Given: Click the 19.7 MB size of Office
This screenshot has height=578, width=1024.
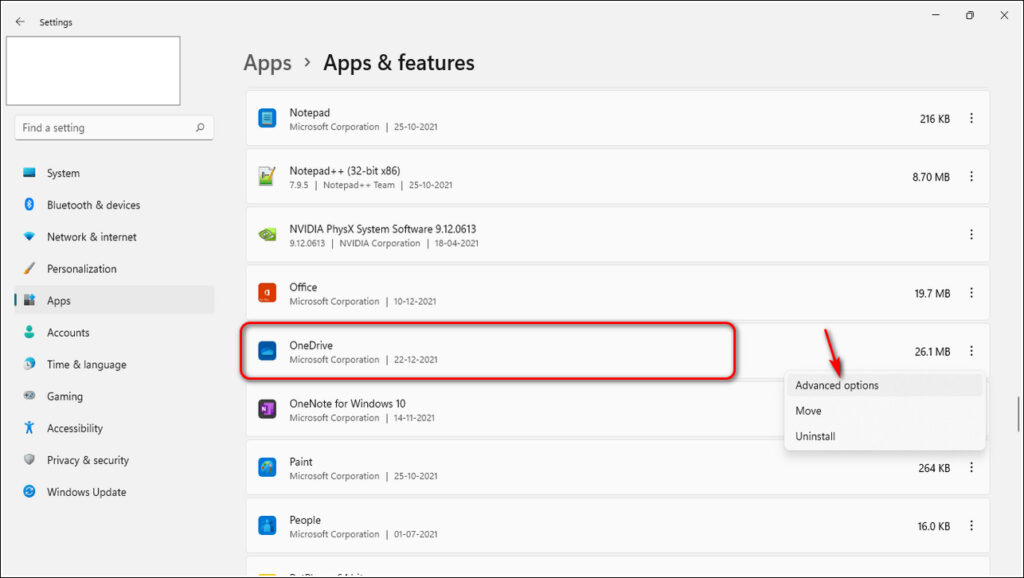Looking at the screenshot, I should coord(932,293).
